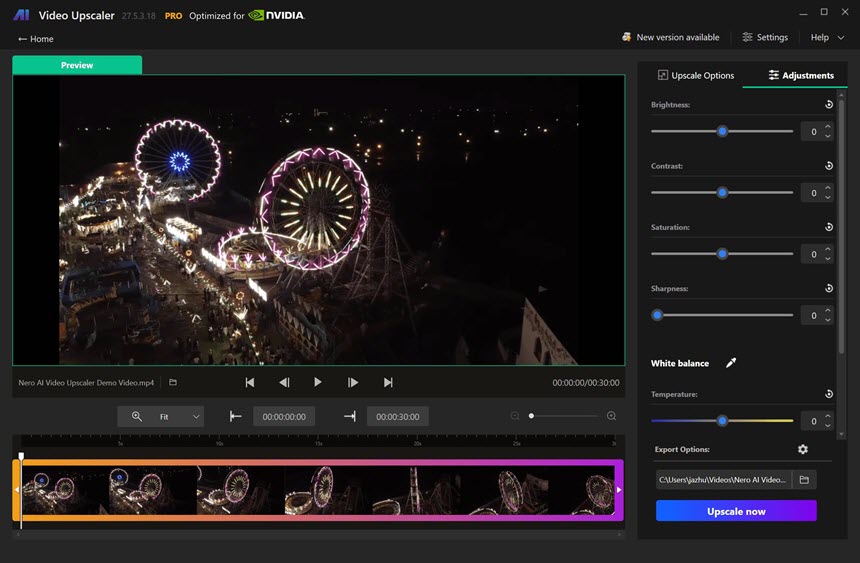Viewport: 860px width, 563px height.
Task: Click the Sharpness value field
Action: (812, 316)
